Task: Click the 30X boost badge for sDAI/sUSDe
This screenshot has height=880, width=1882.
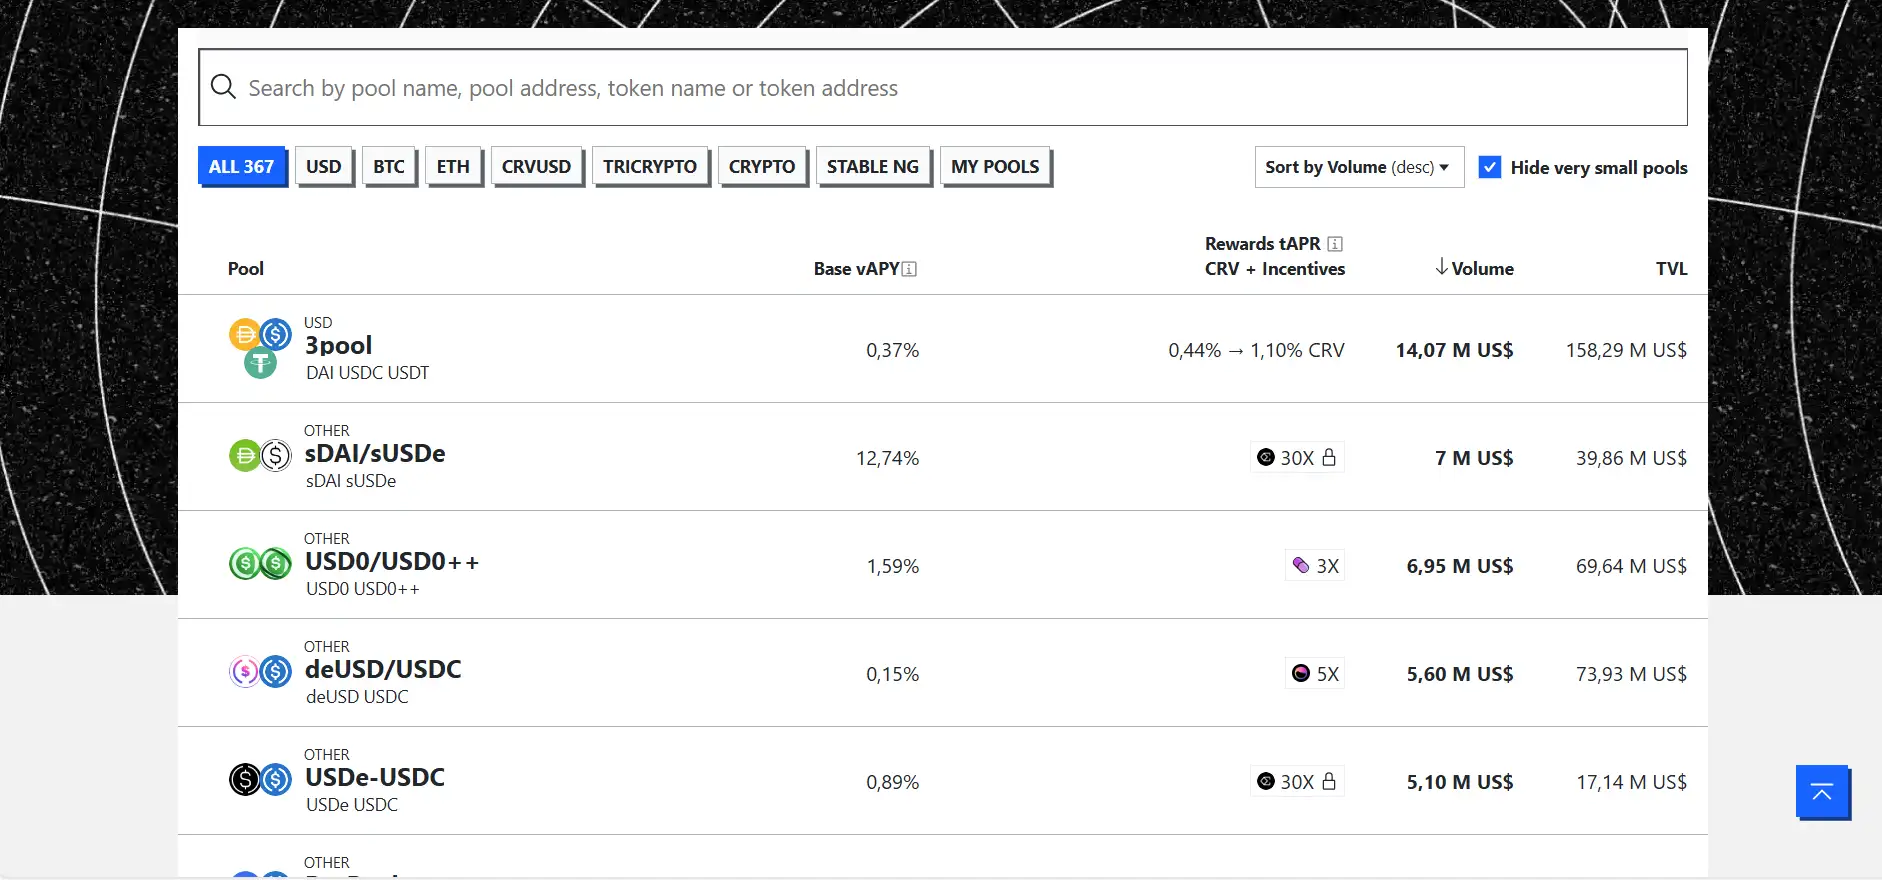Action: coord(1297,458)
